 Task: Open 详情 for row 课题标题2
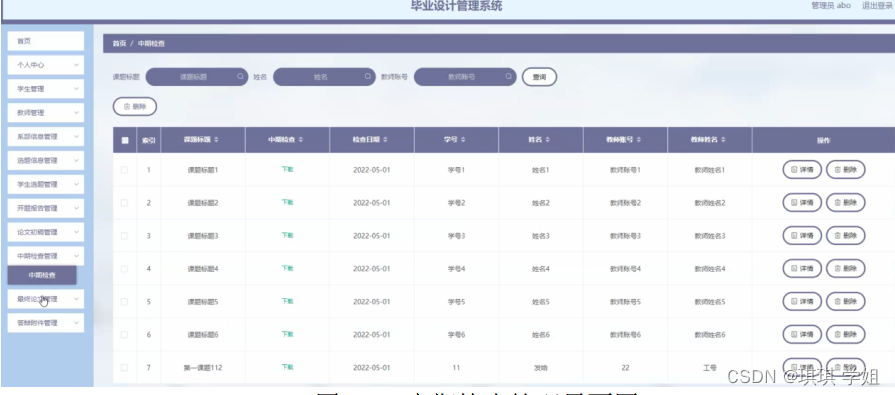pyautogui.click(x=802, y=203)
